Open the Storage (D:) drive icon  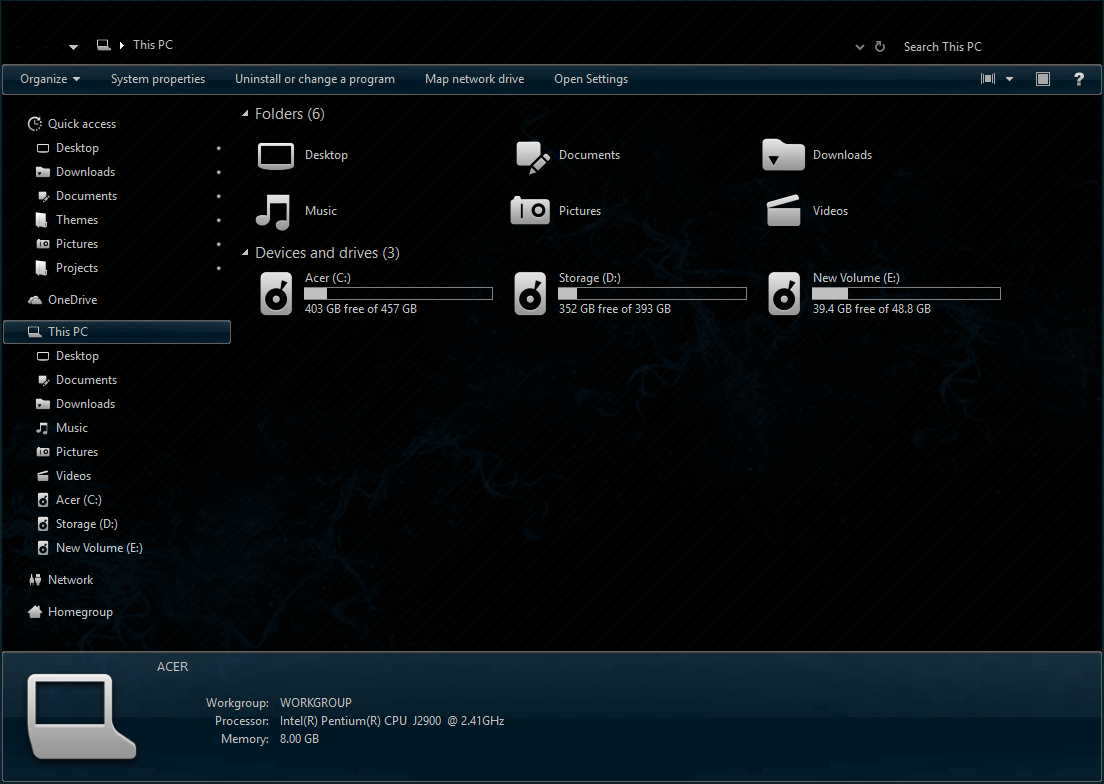tap(530, 294)
